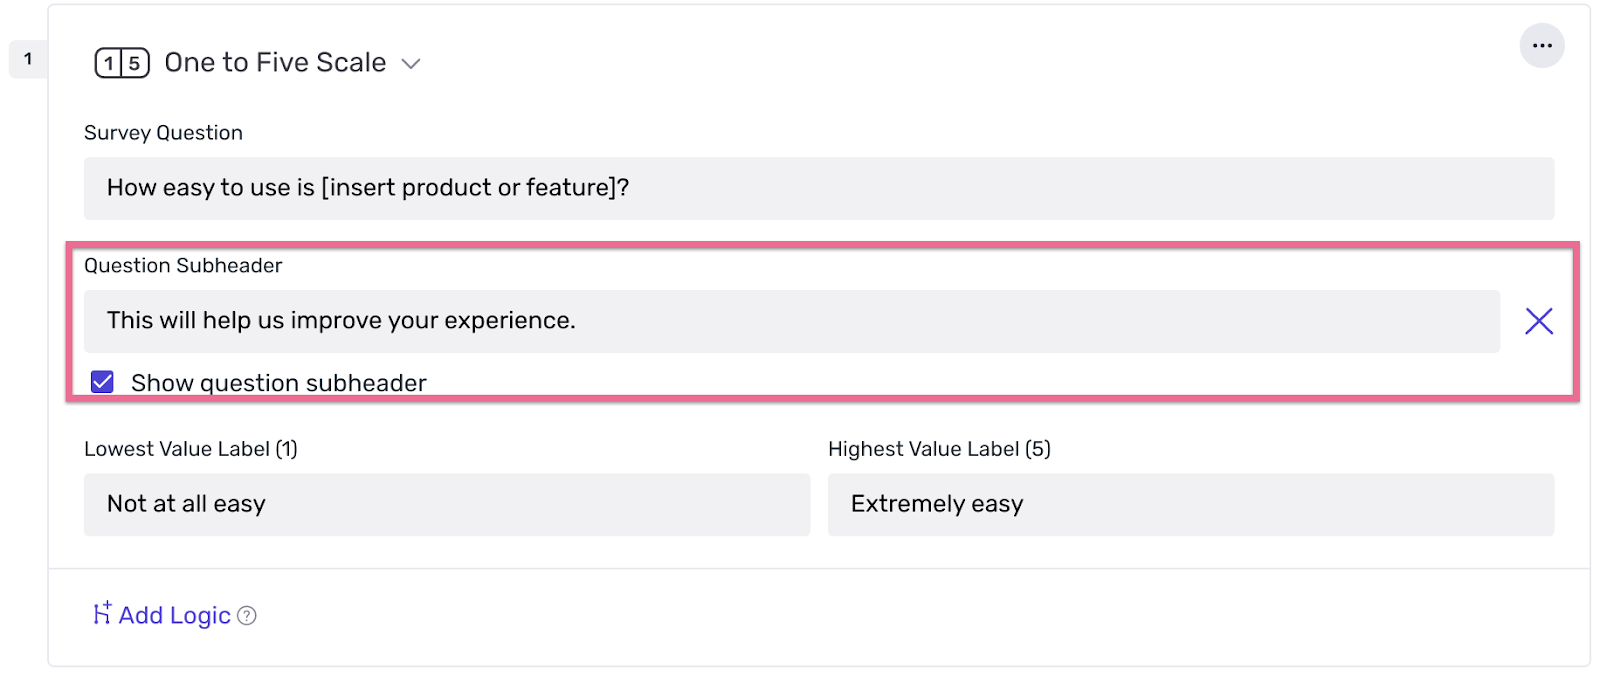Click the 'Show question subheader' label text
Screen dimensions: 1600x676
click(278, 383)
